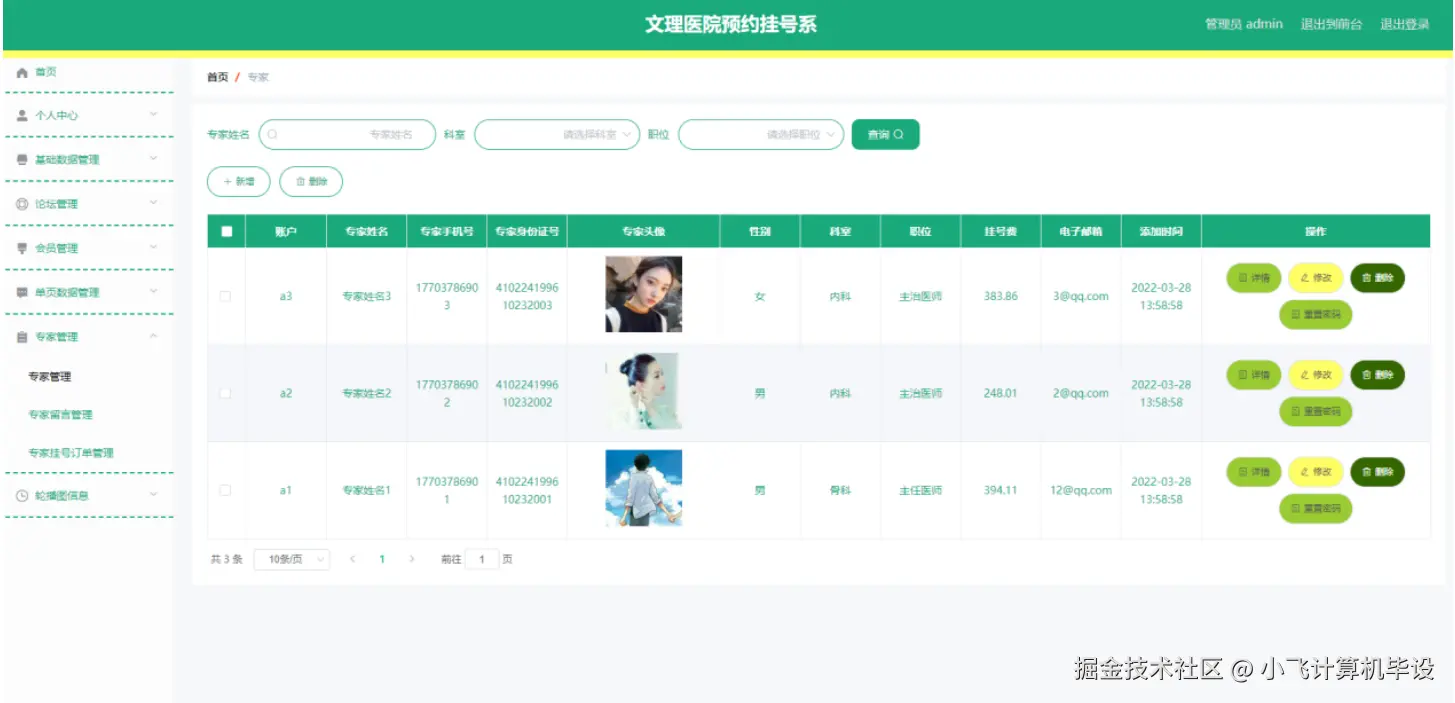Click the icon beside 会员管理
This screenshot has width=1455, height=703.
point(22,248)
